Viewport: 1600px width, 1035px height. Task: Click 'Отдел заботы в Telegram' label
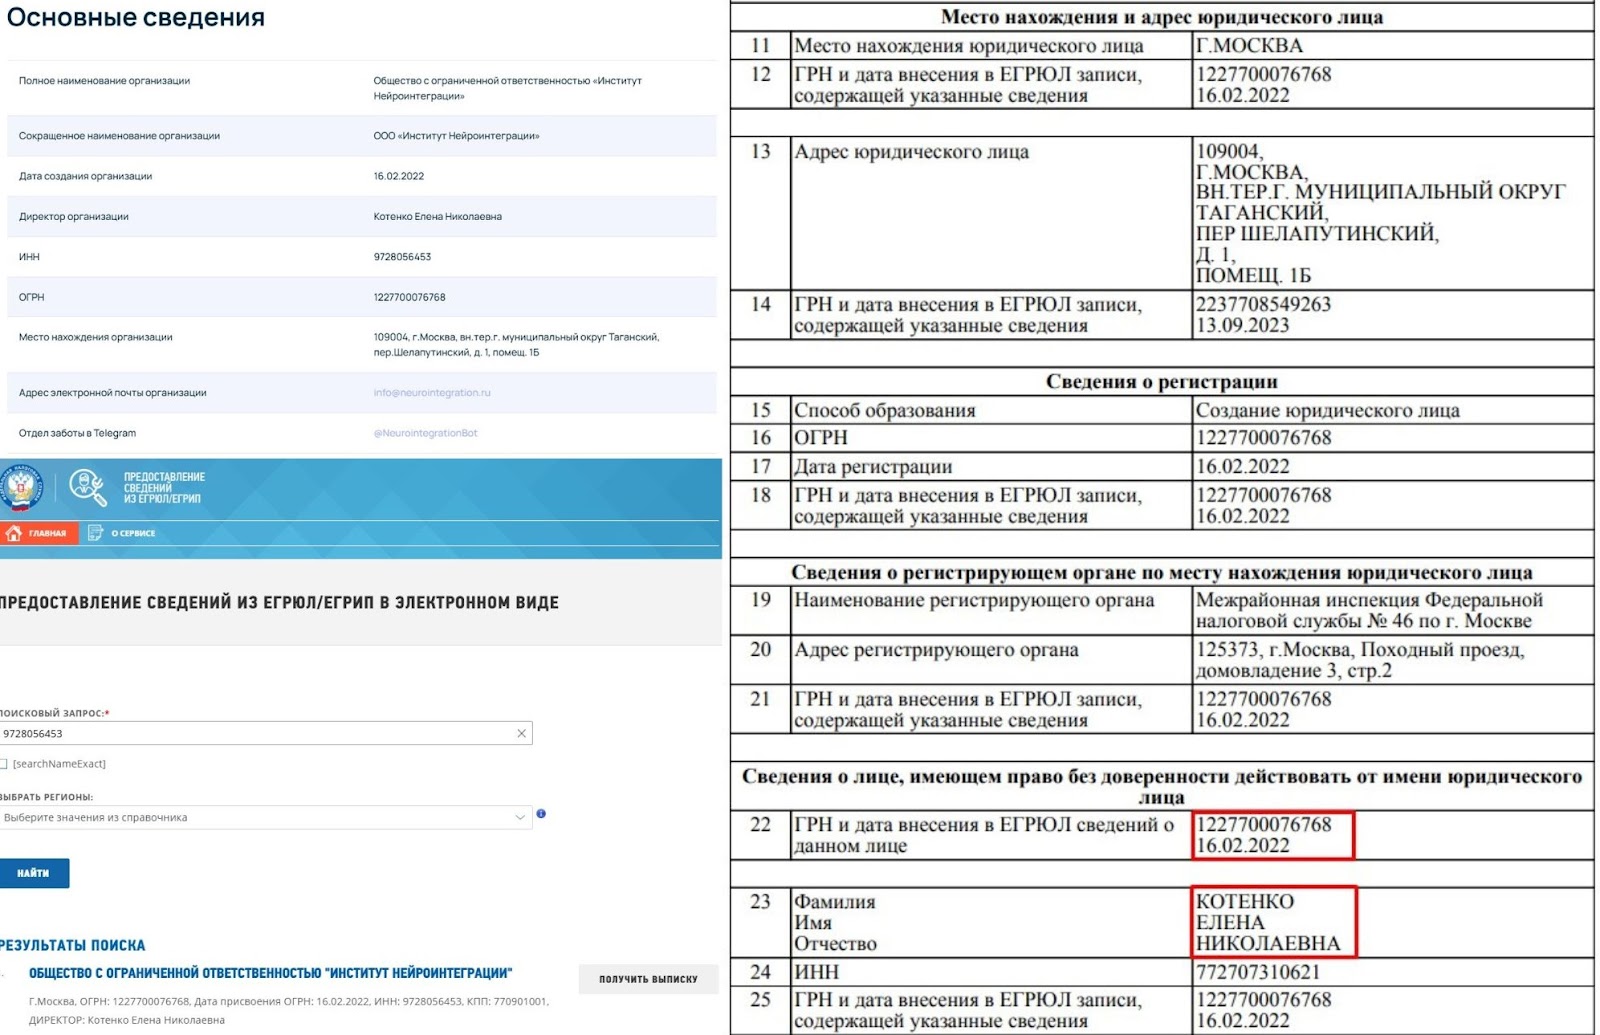pos(77,433)
